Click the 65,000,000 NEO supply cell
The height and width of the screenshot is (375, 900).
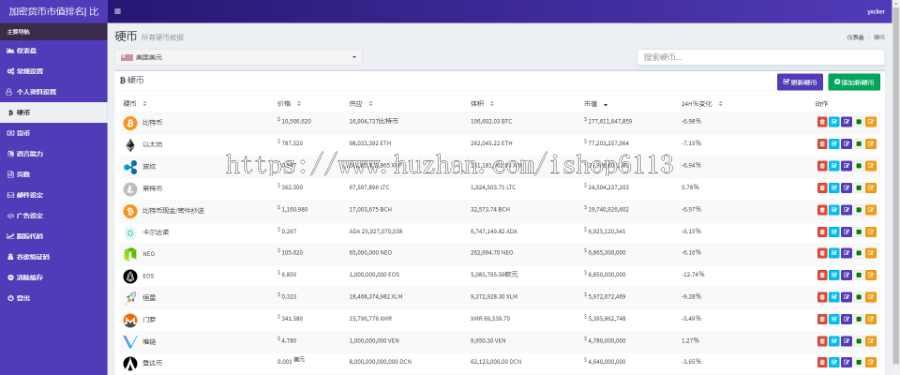click(370, 253)
